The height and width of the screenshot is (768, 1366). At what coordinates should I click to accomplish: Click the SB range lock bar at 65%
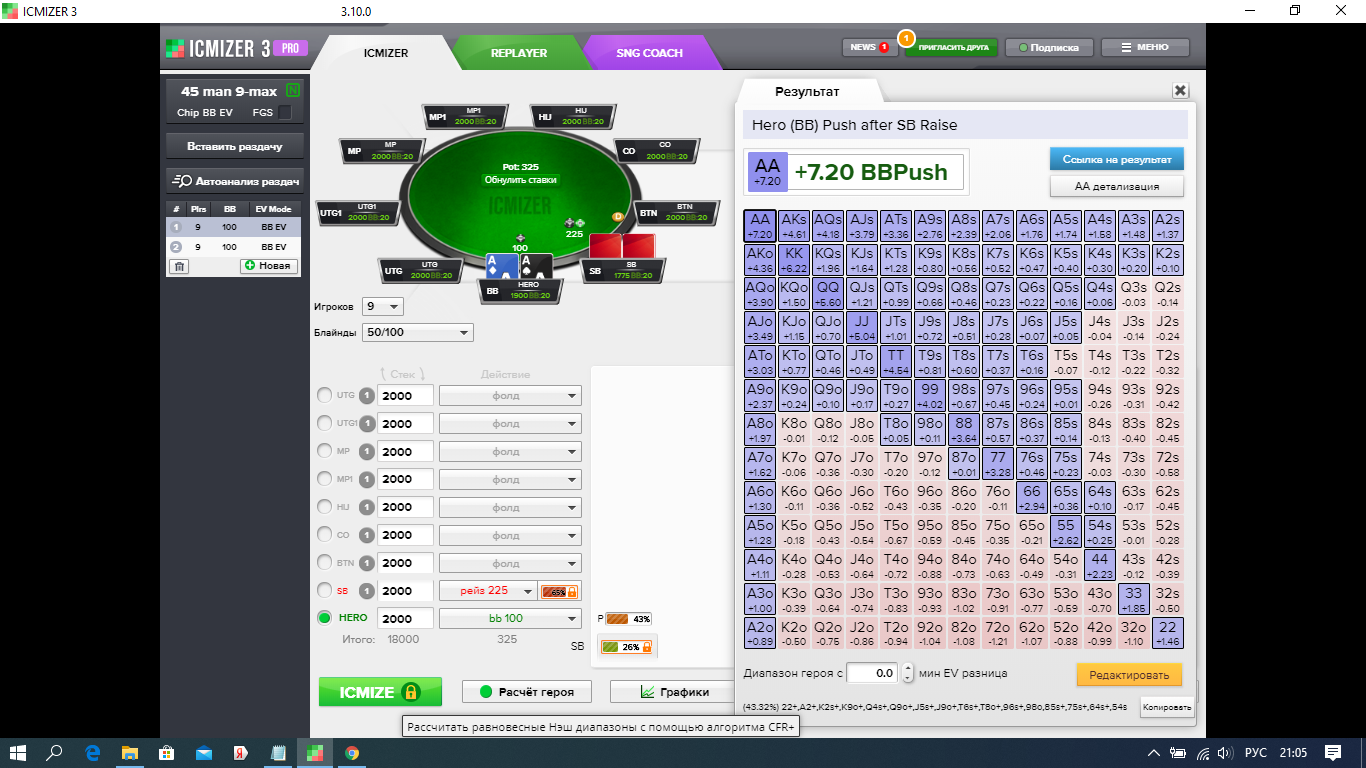point(559,591)
